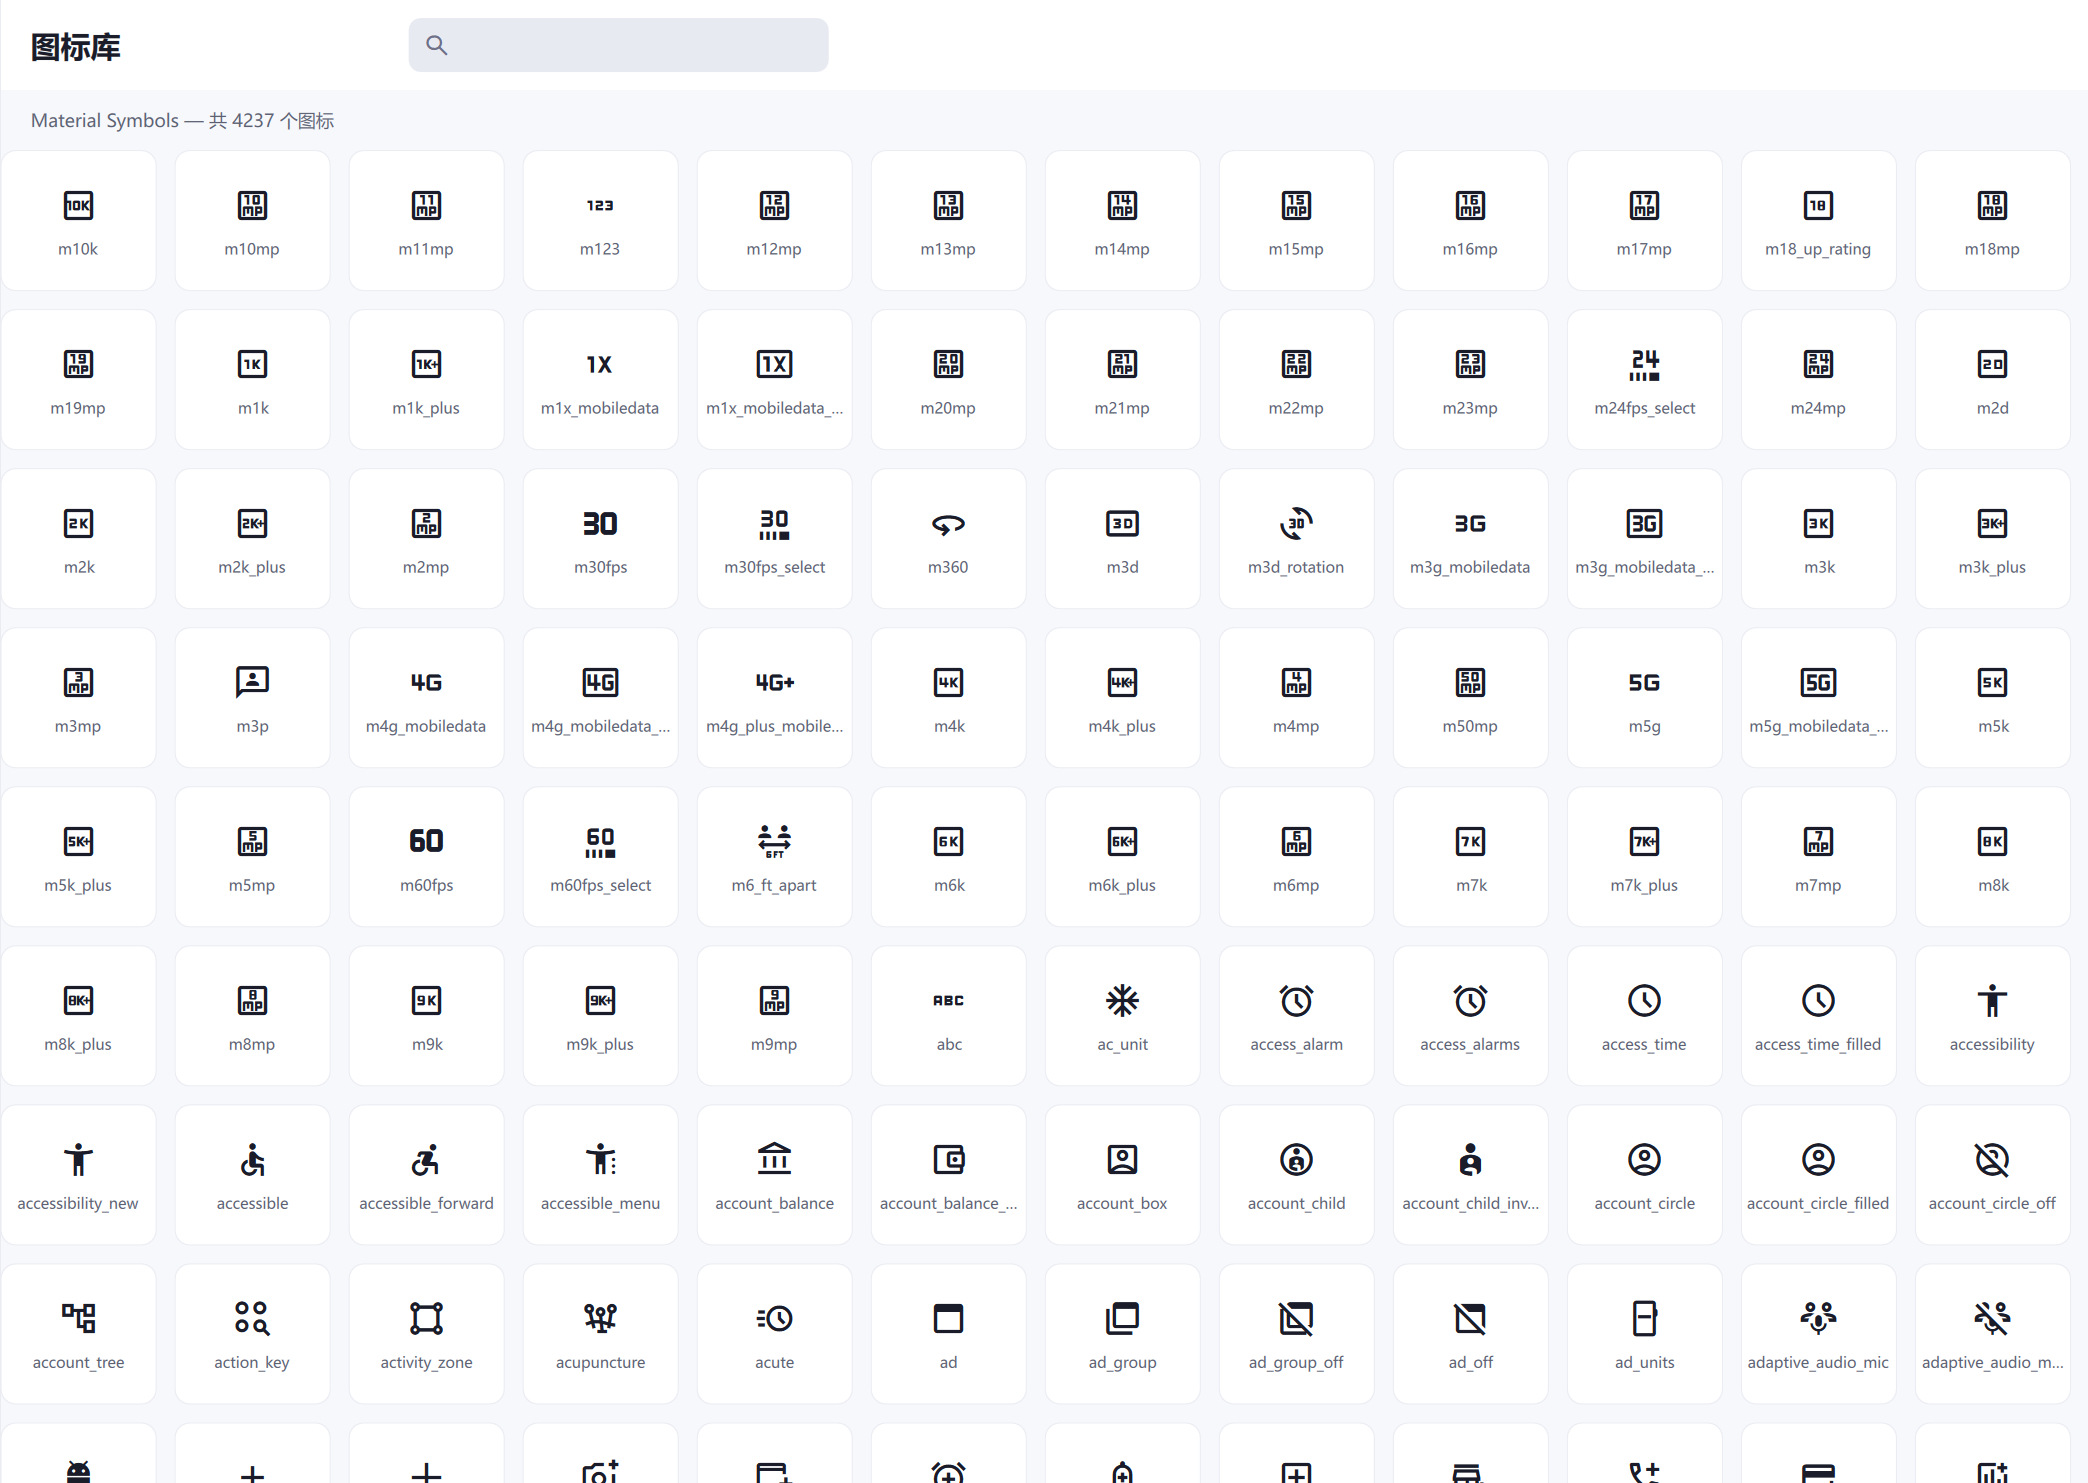2088x1483 pixels.
Task: Select the action_key icon
Action: [x=252, y=1334]
